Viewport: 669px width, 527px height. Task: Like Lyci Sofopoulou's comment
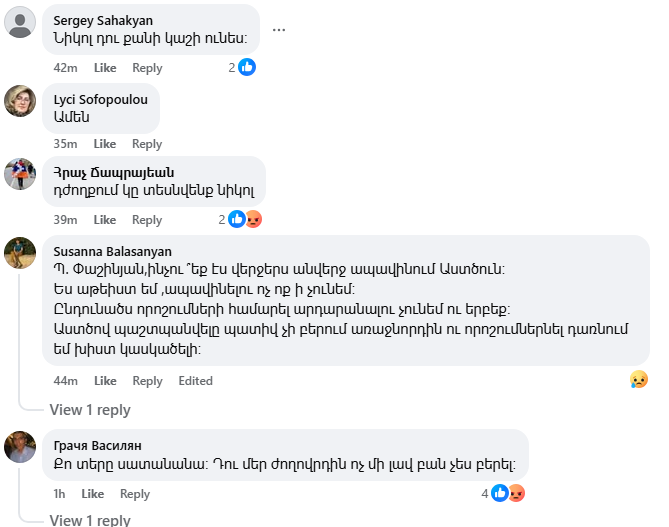point(105,144)
